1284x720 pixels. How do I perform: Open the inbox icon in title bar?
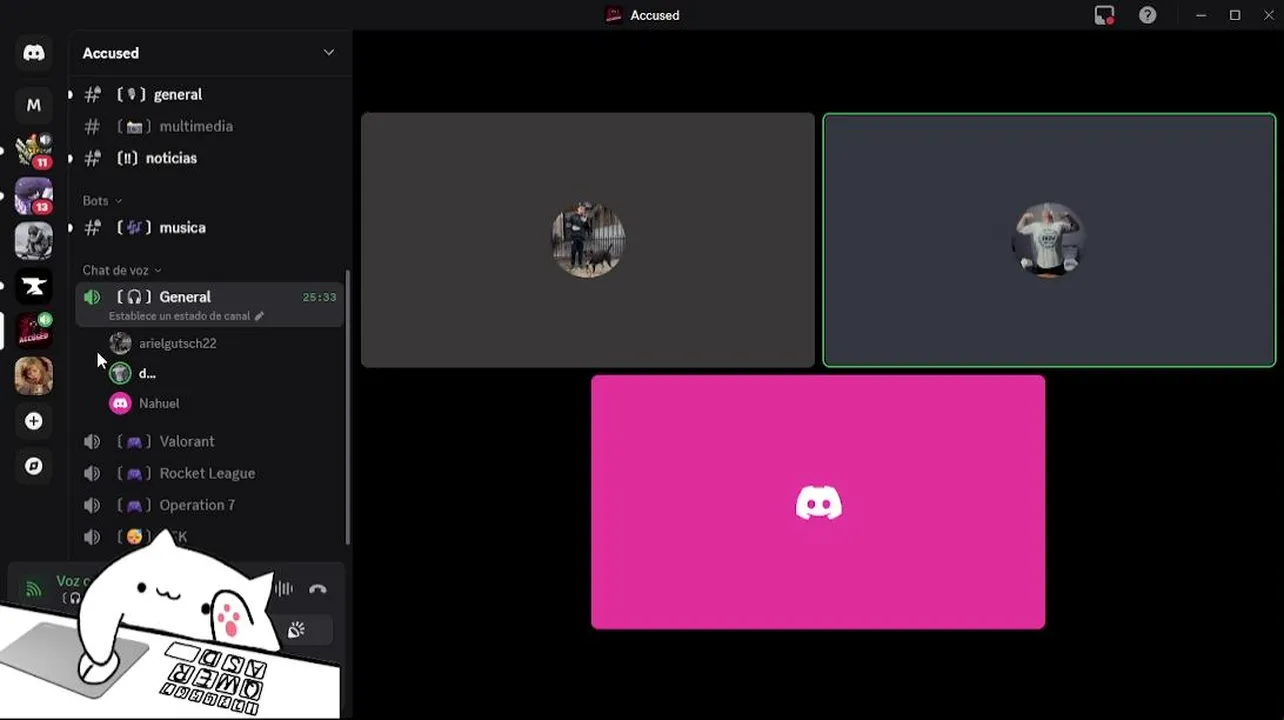(1104, 15)
